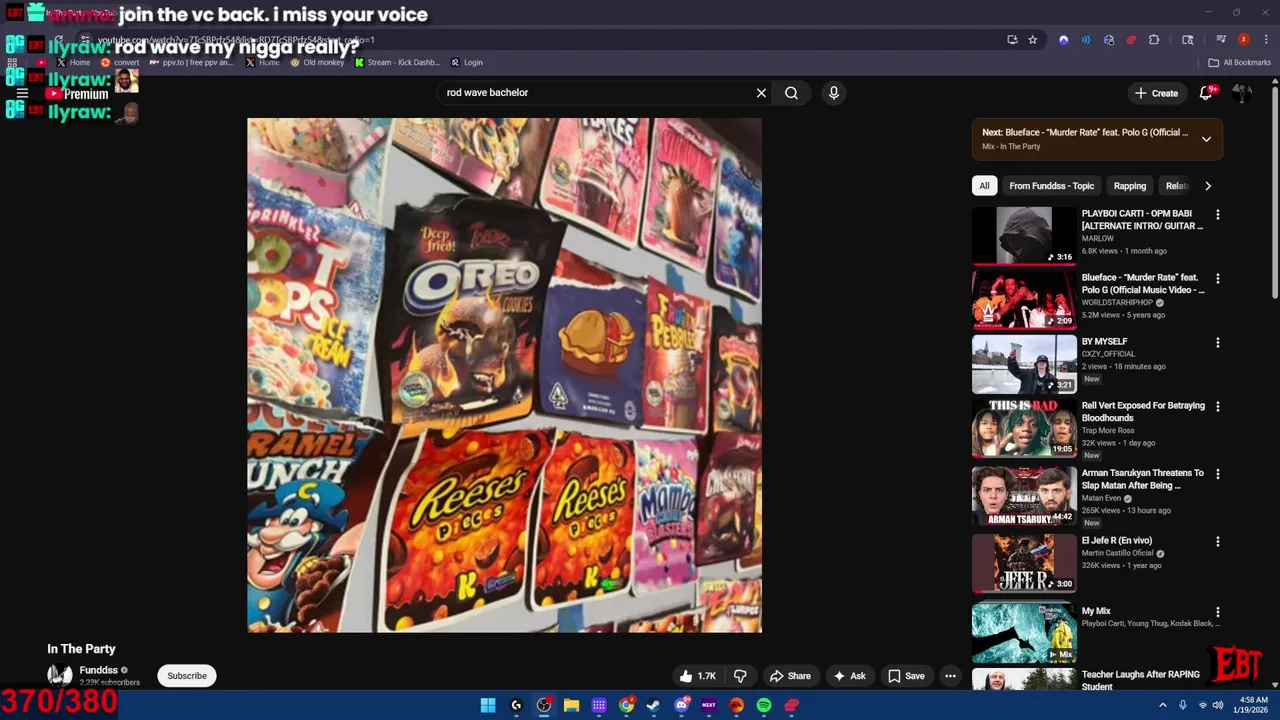Open Discord from the taskbar
Screen dimensions: 1280x720
(x=681, y=705)
